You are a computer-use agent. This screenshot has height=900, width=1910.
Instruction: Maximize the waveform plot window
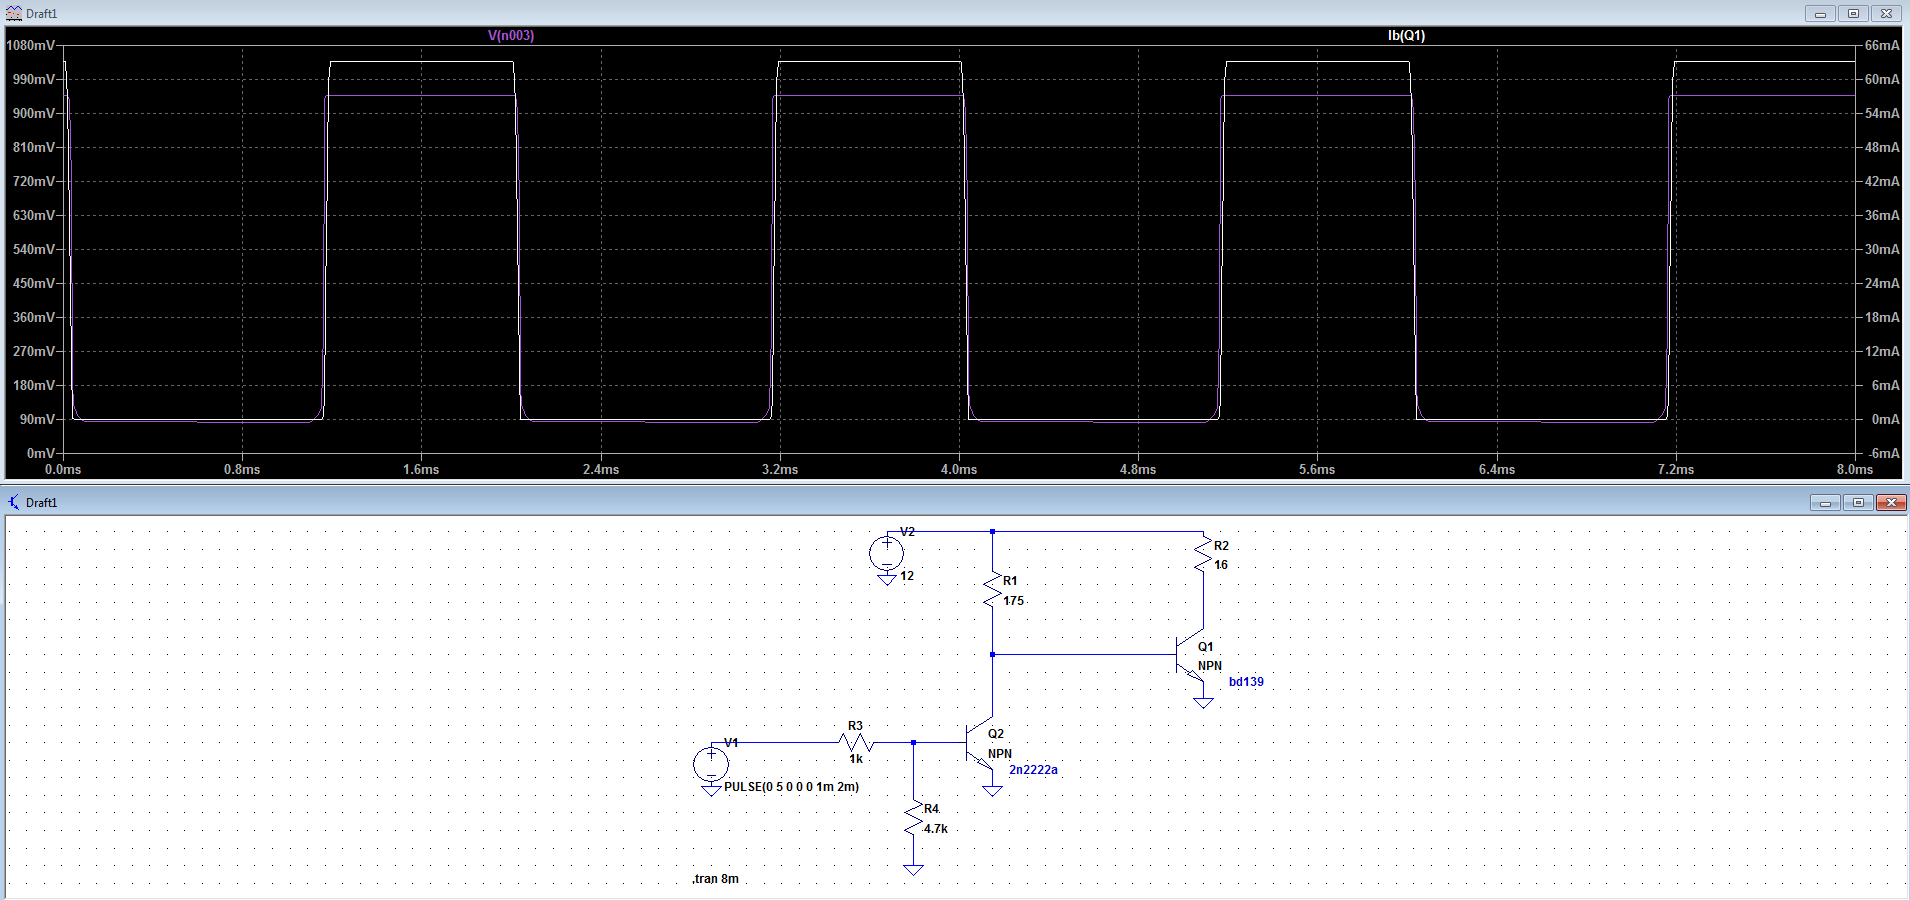click(x=1853, y=13)
